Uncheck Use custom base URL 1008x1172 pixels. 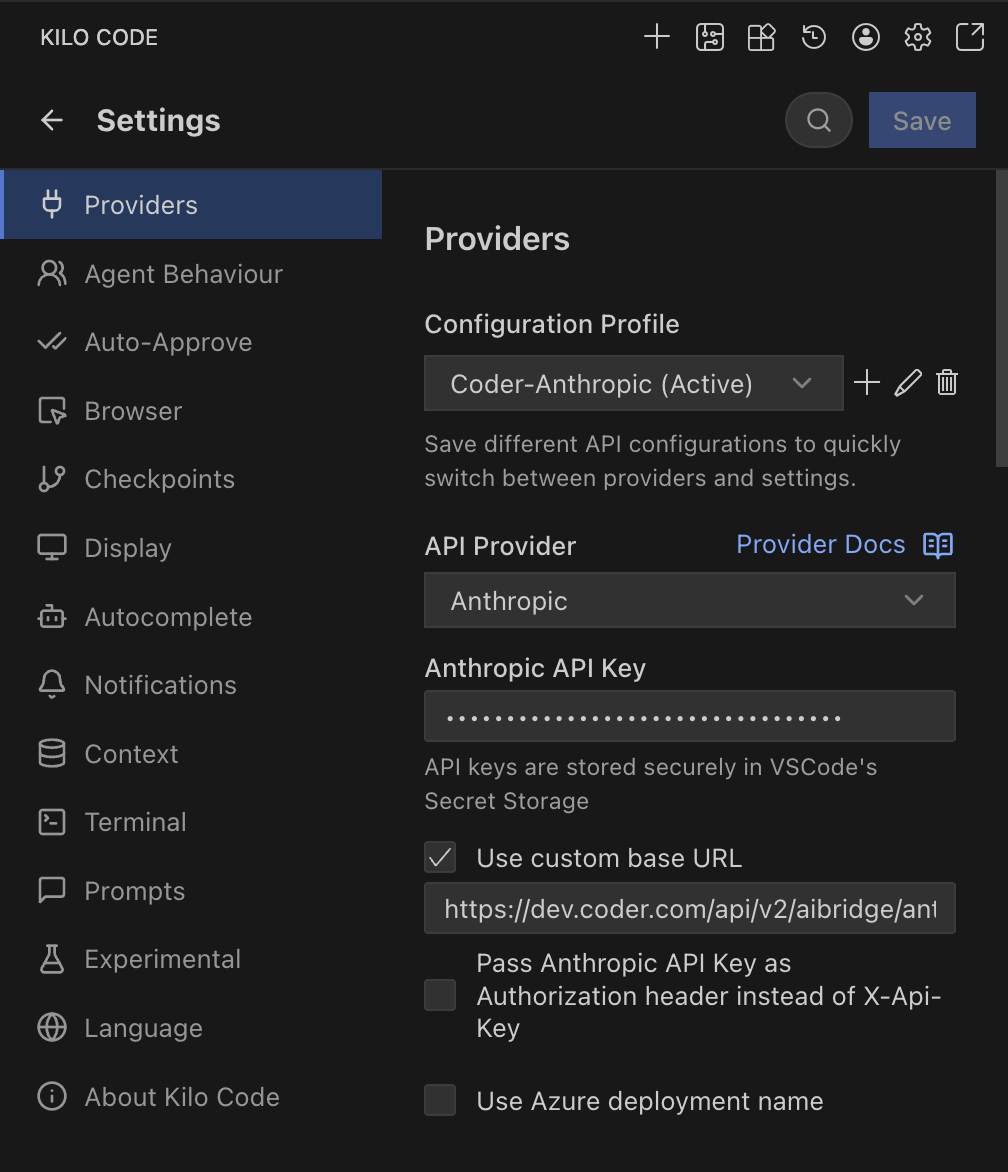(x=440, y=857)
